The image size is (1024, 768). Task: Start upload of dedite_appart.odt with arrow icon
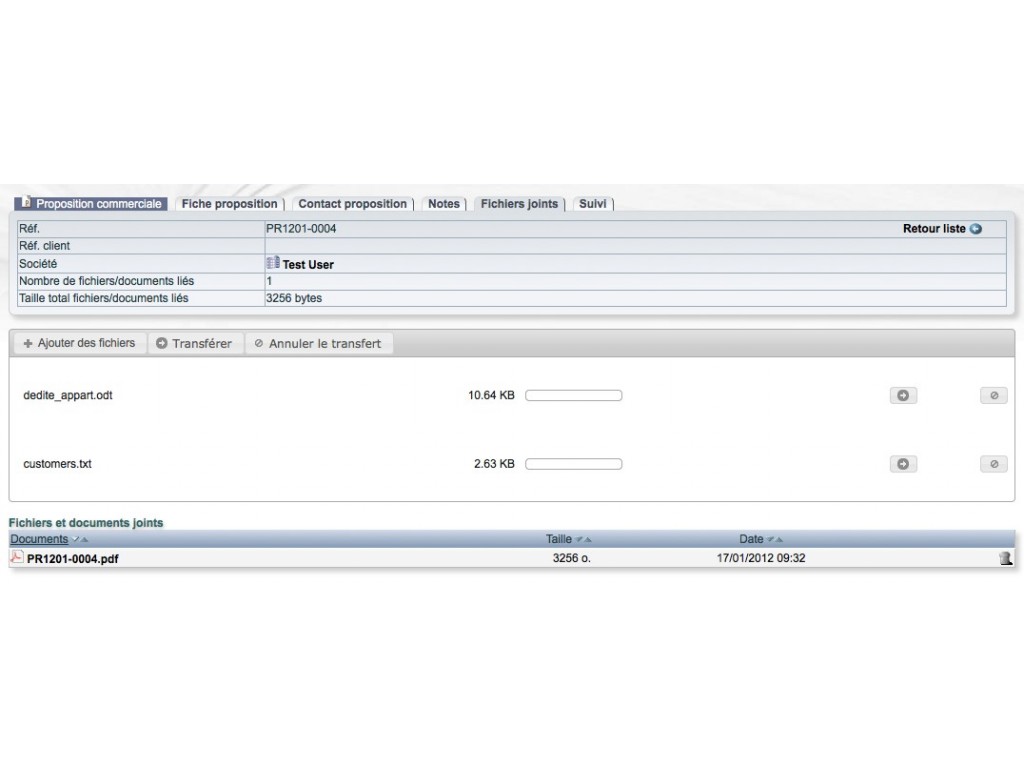point(903,395)
